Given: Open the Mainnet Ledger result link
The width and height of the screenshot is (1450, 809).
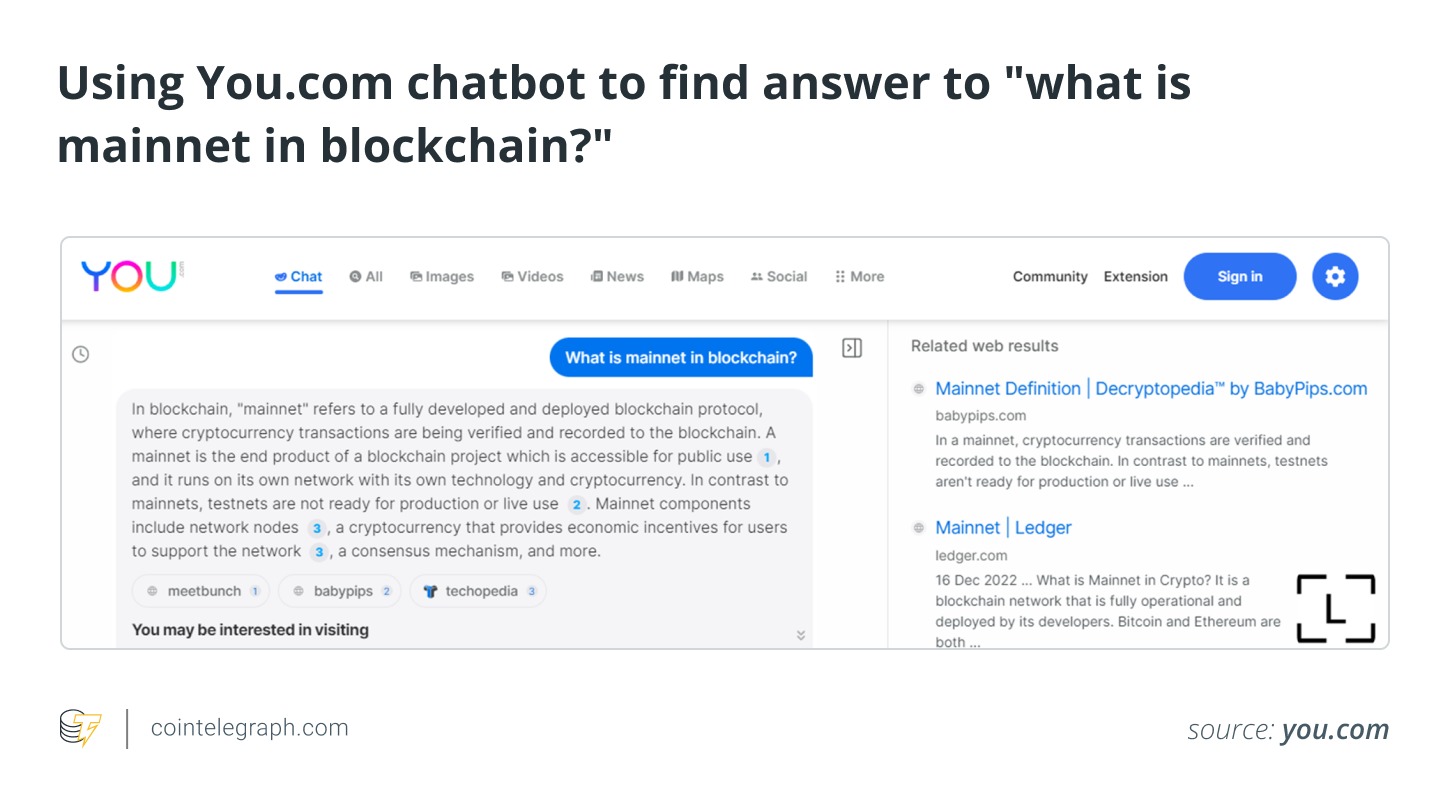Looking at the screenshot, I should pos(1003,528).
